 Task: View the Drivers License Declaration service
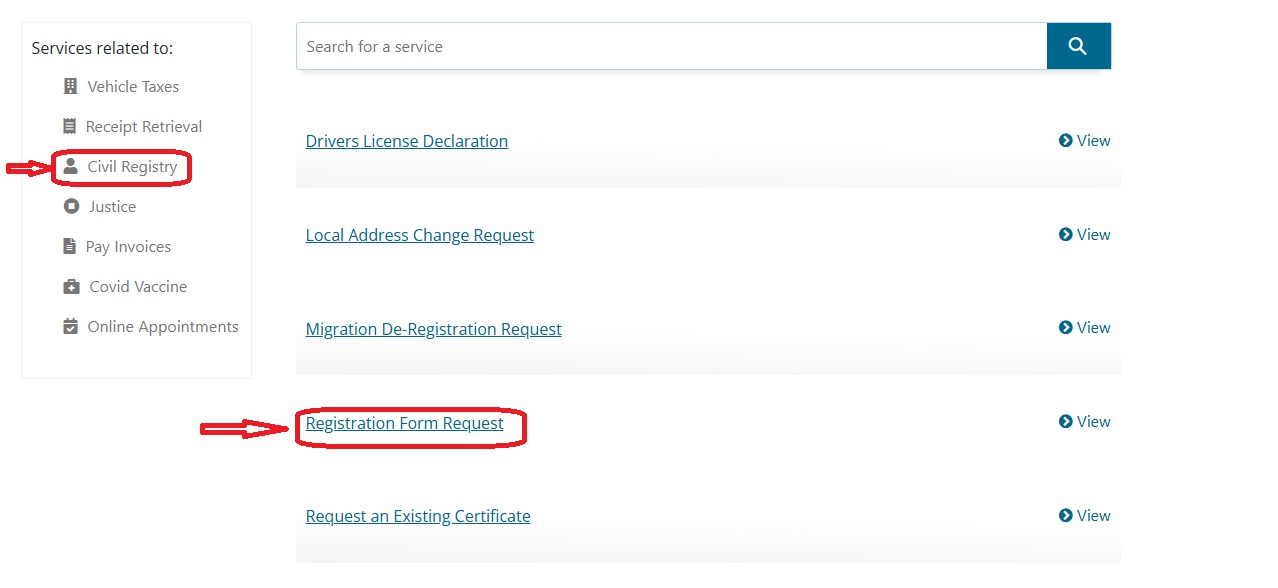(1084, 141)
